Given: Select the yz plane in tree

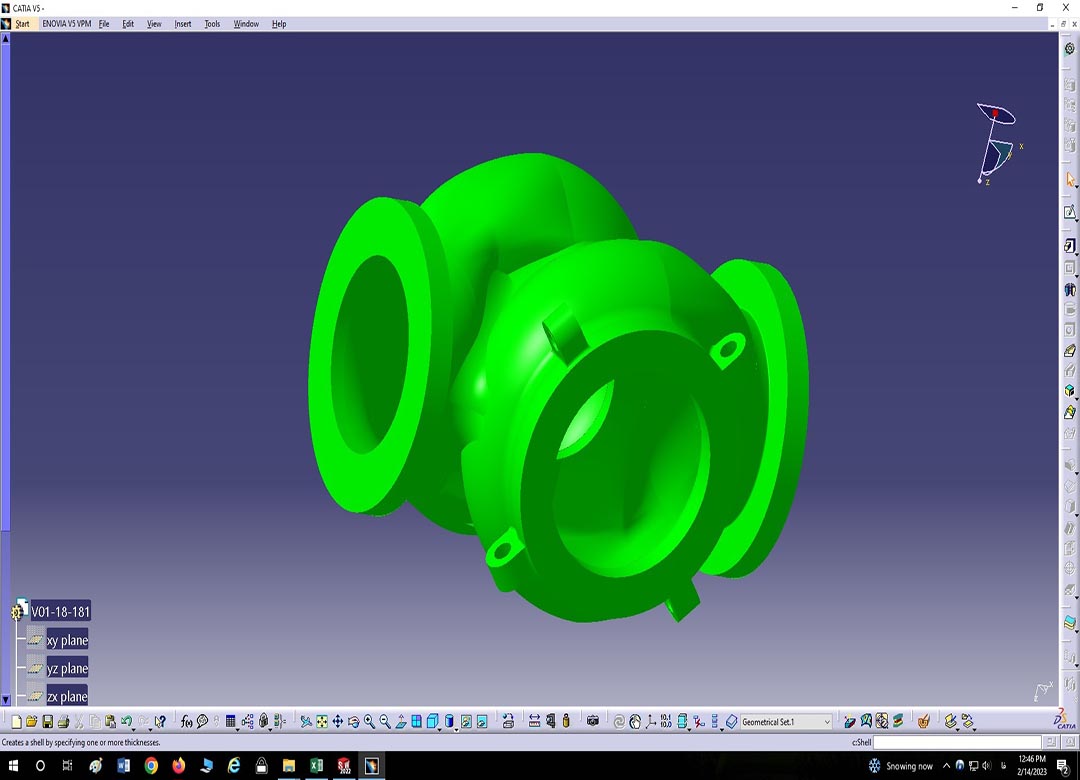Looking at the screenshot, I should click(67, 668).
